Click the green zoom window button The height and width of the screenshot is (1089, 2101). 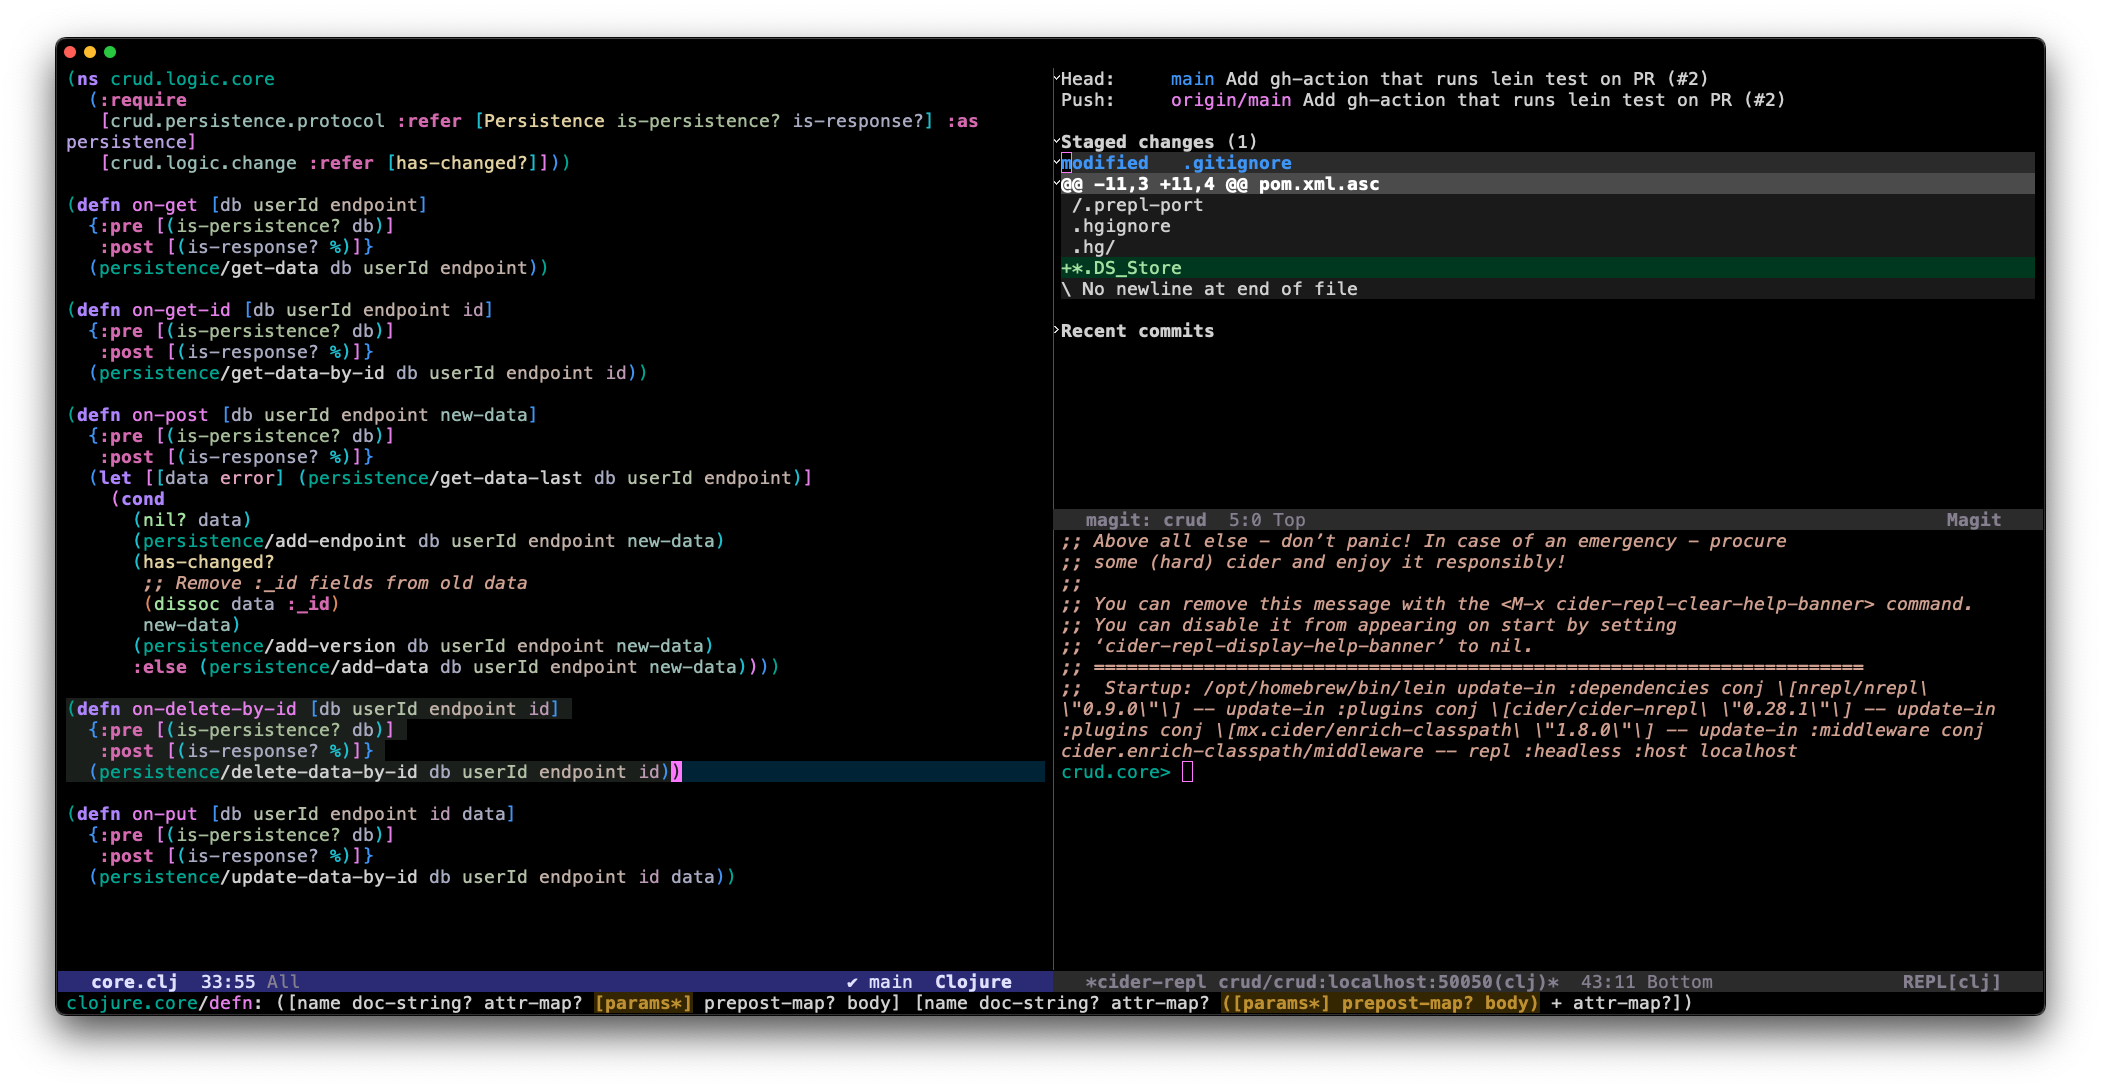pos(110,51)
